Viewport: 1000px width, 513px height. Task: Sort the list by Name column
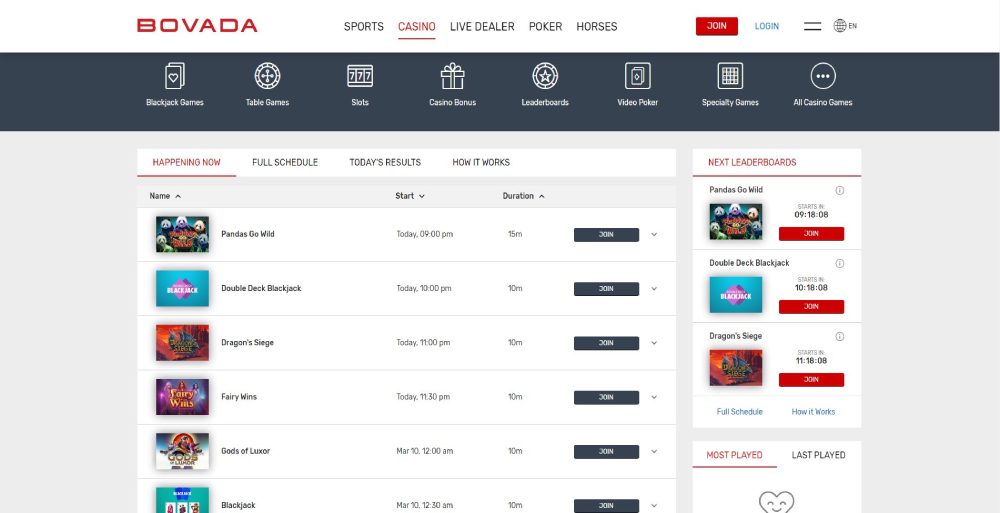(165, 196)
